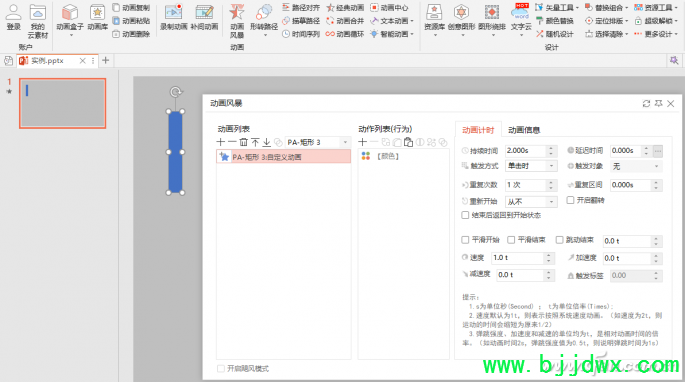Click paste icon in 动作列表 toolbar
The width and height of the screenshot is (685, 382).
[x=408, y=142]
